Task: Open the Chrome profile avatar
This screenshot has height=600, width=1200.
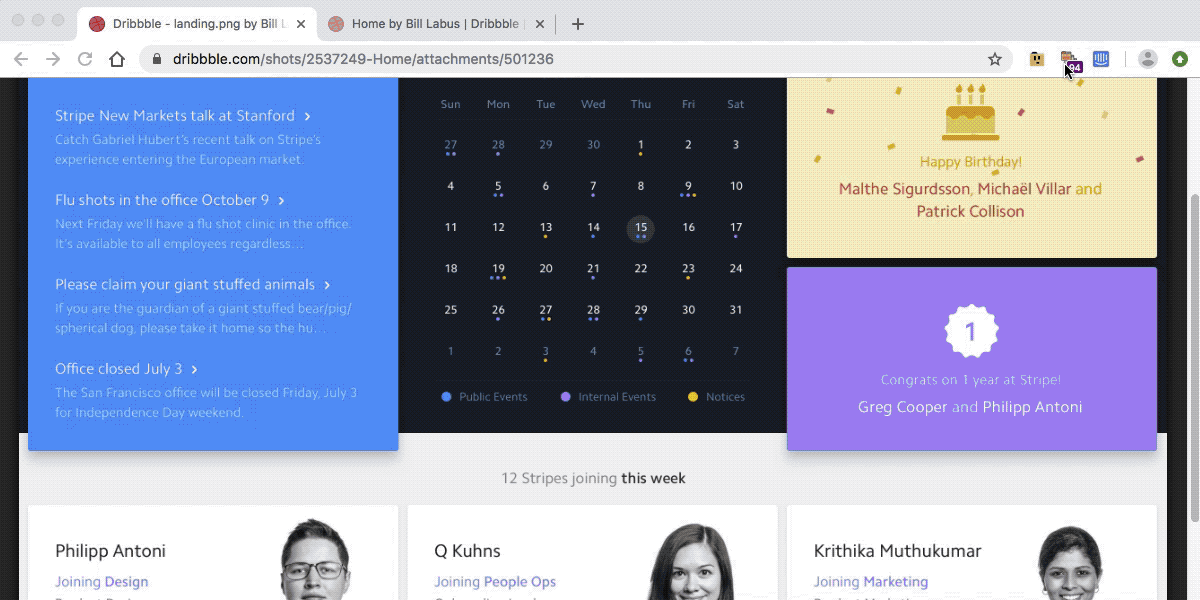Action: 1148,59
